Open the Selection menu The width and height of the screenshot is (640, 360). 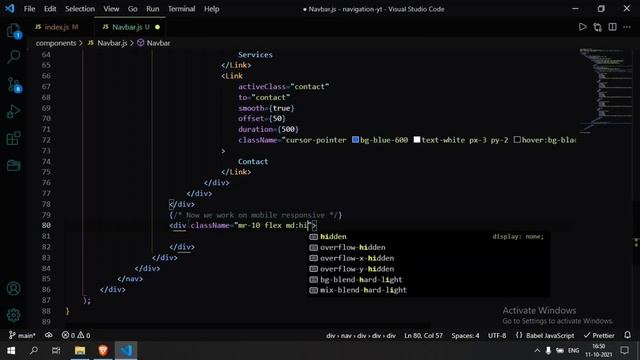80,9
